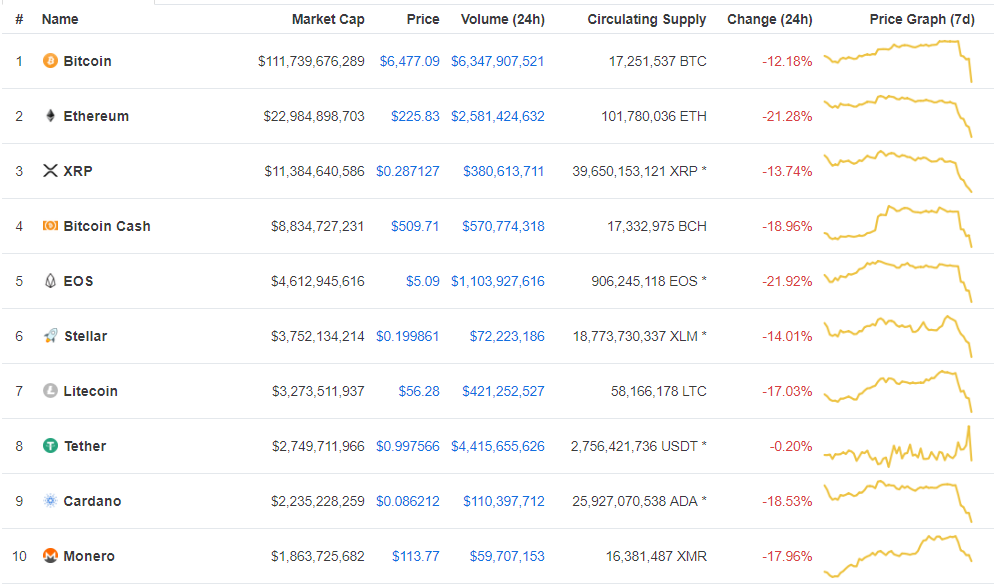Click the Cardano blue icon
The width and height of the screenshot is (994, 587).
[x=50, y=501]
